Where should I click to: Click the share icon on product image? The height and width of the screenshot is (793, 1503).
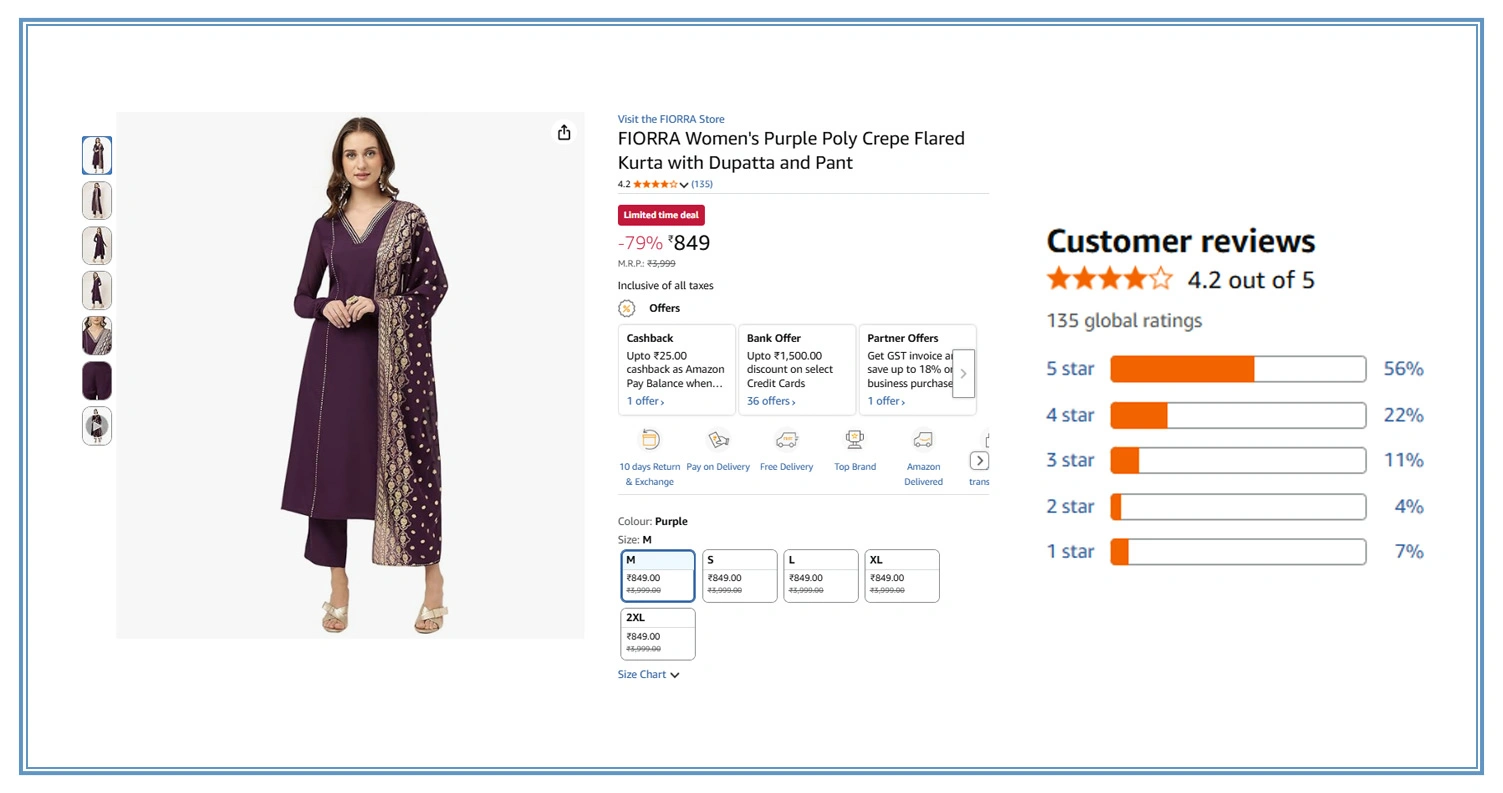pyautogui.click(x=564, y=133)
